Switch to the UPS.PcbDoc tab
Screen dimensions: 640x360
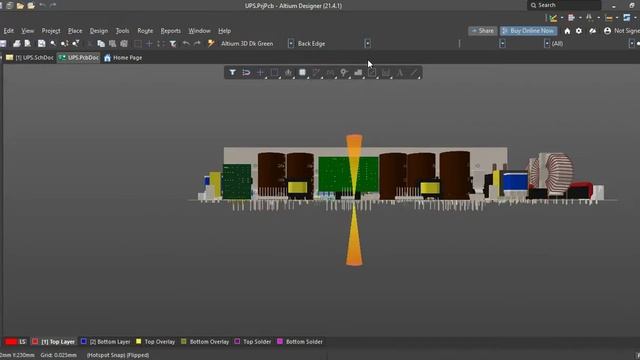point(78,58)
